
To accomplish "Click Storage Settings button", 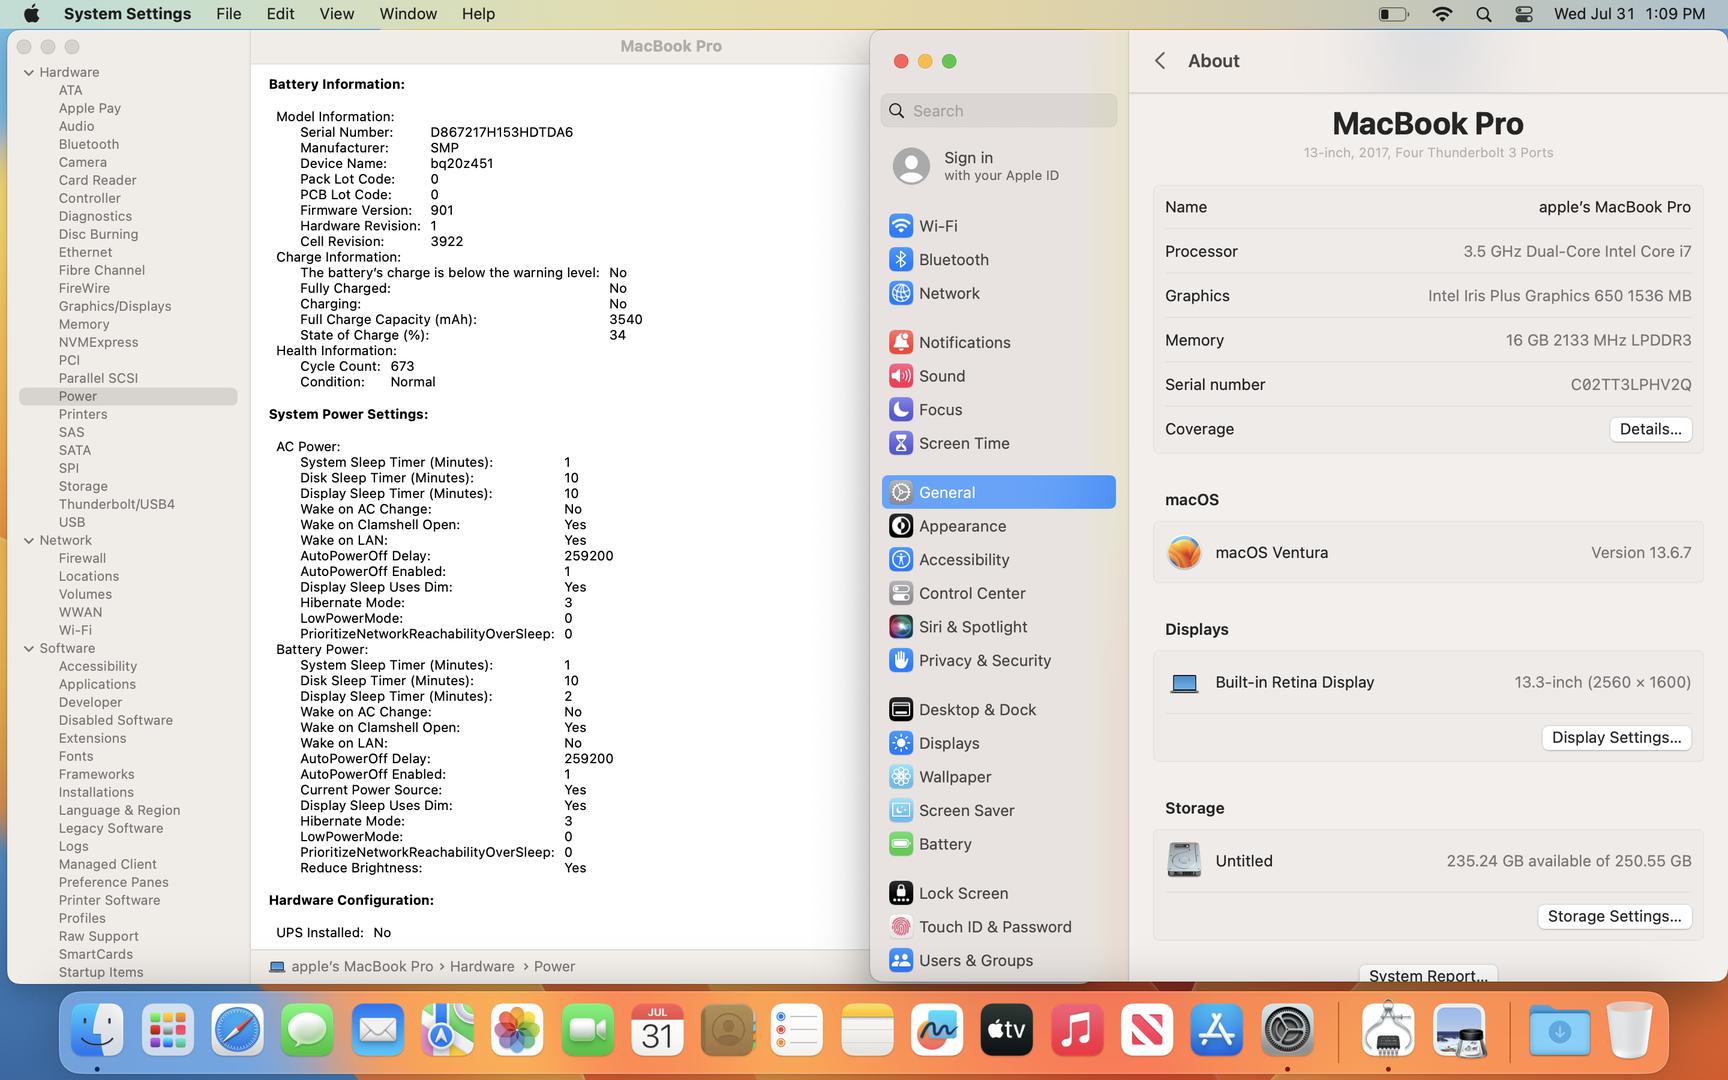I will [1614, 916].
